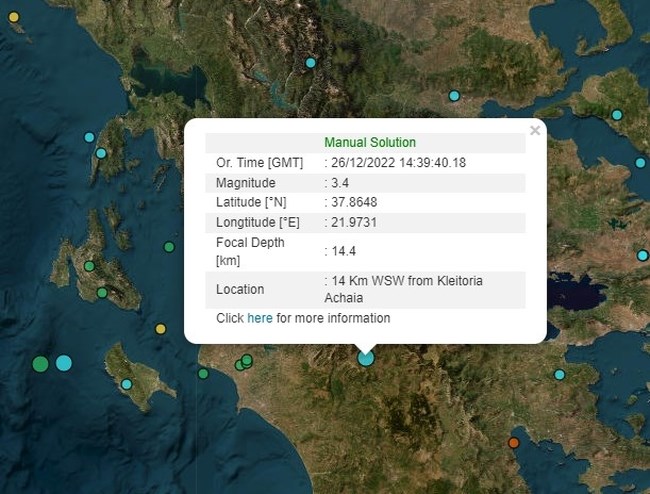Select the cyan marker in the northern mountains above the popup

(x=310, y=63)
